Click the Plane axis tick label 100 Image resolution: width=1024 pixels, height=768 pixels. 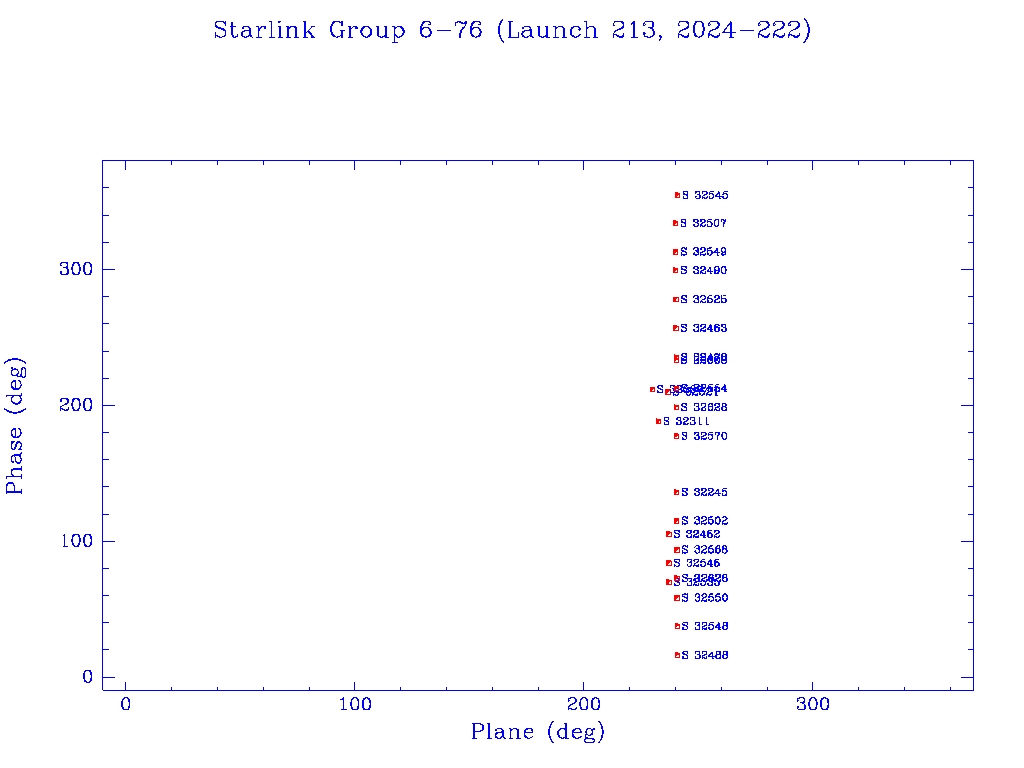tap(355, 704)
